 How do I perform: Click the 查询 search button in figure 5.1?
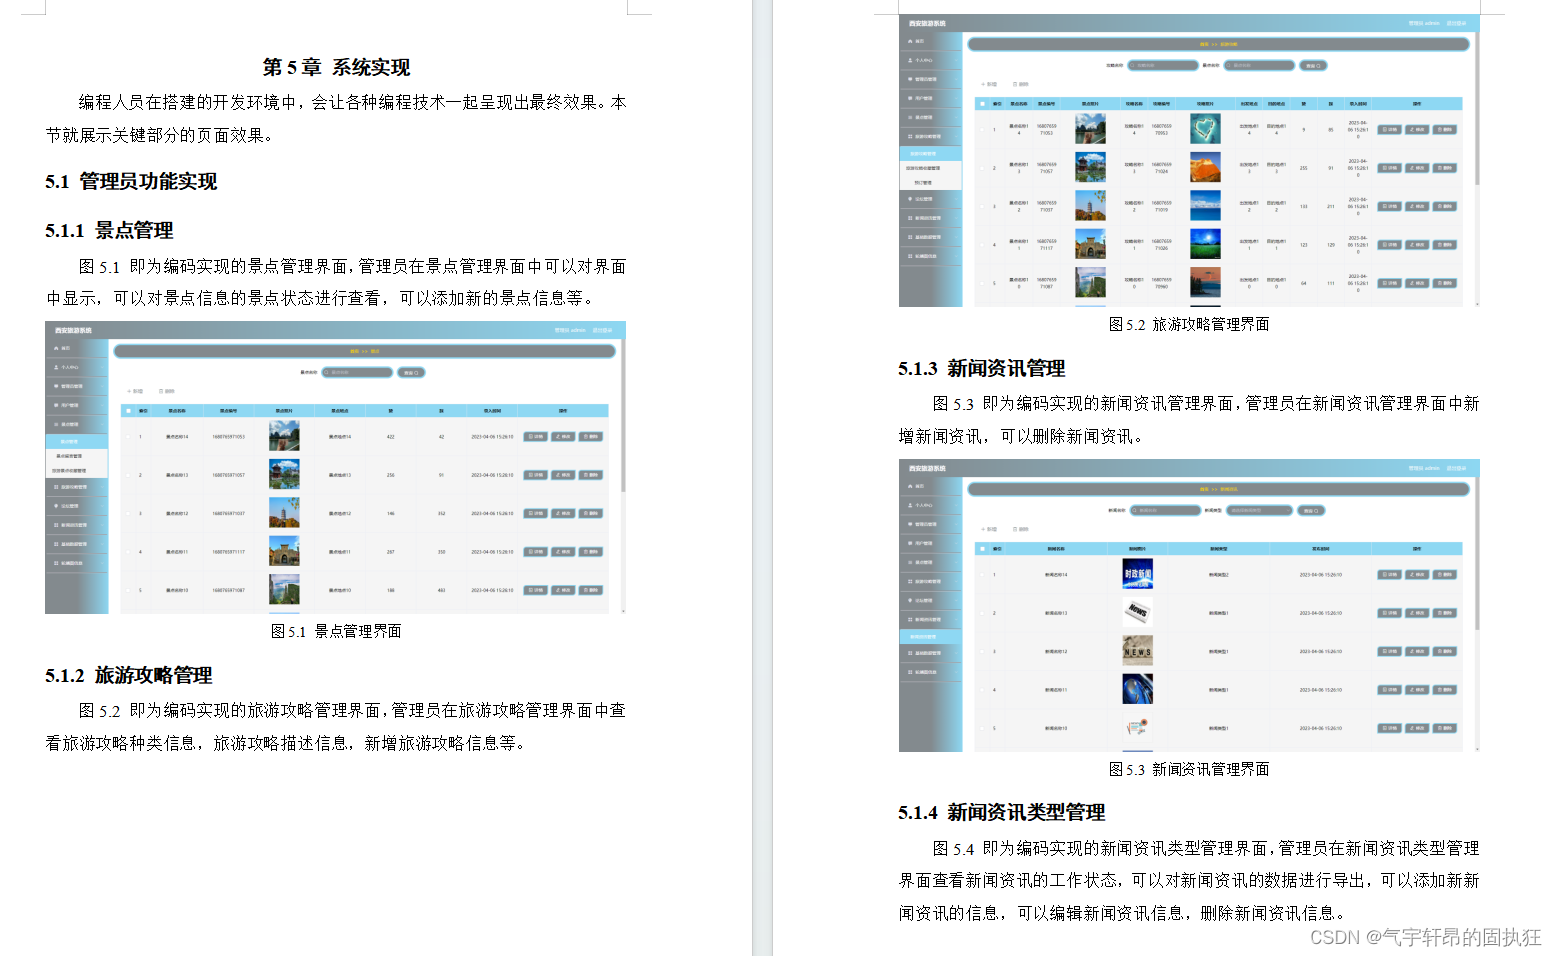411,372
